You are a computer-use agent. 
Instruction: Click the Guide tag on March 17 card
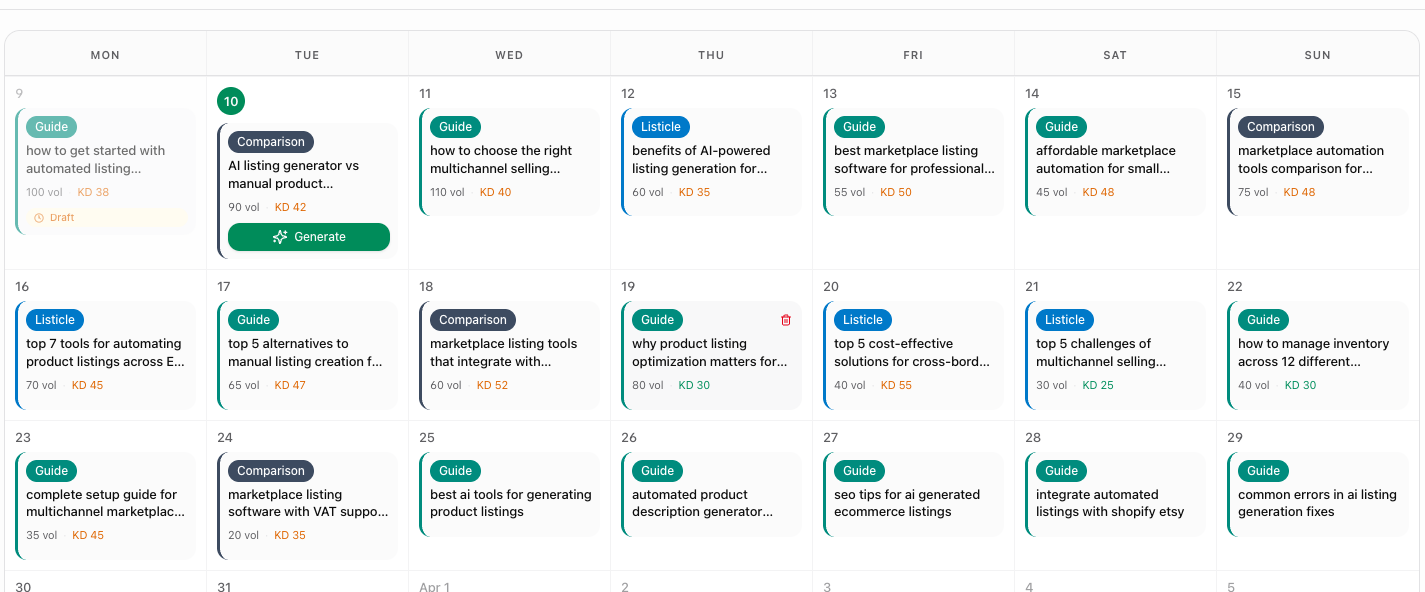[x=253, y=320]
